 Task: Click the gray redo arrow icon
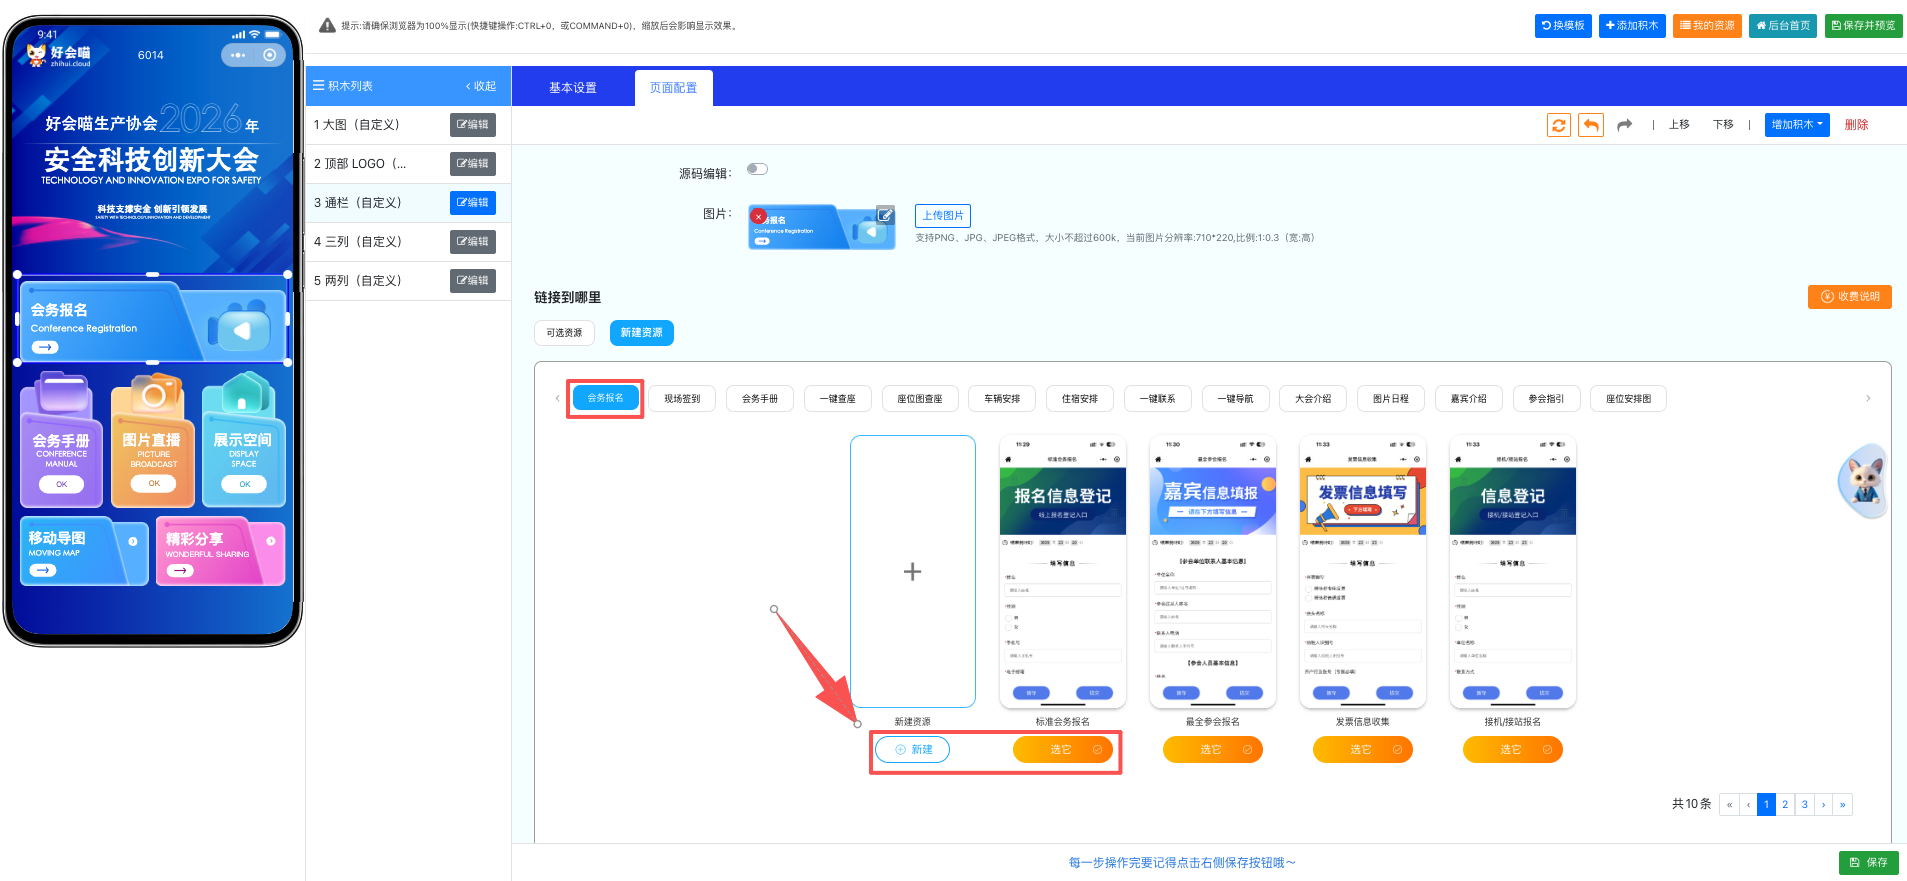pyautogui.click(x=1624, y=125)
